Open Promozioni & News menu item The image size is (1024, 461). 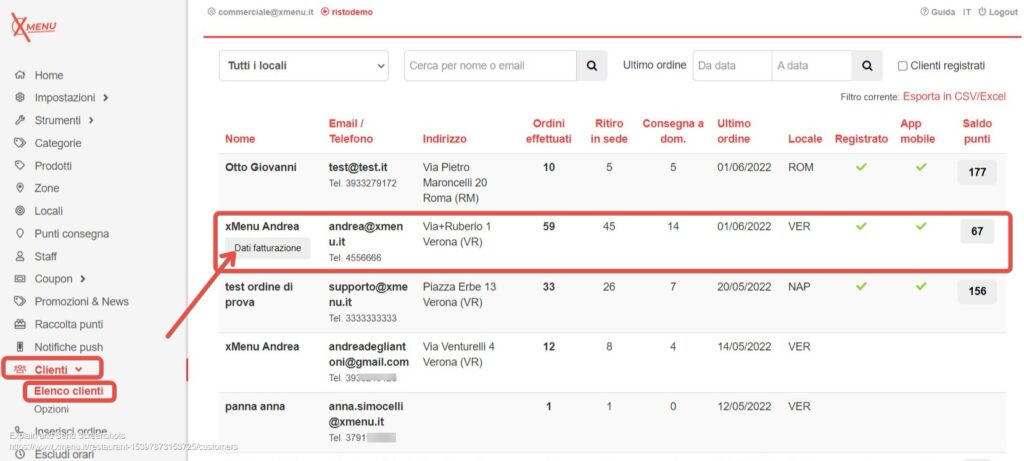[x=81, y=301]
